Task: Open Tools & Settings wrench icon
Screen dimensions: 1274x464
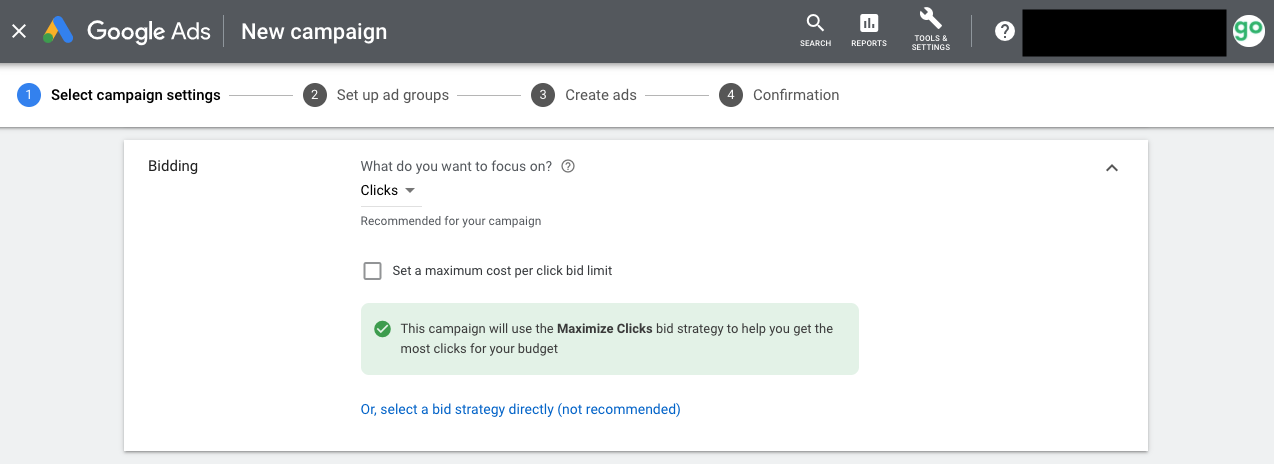Action: (930, 30)
